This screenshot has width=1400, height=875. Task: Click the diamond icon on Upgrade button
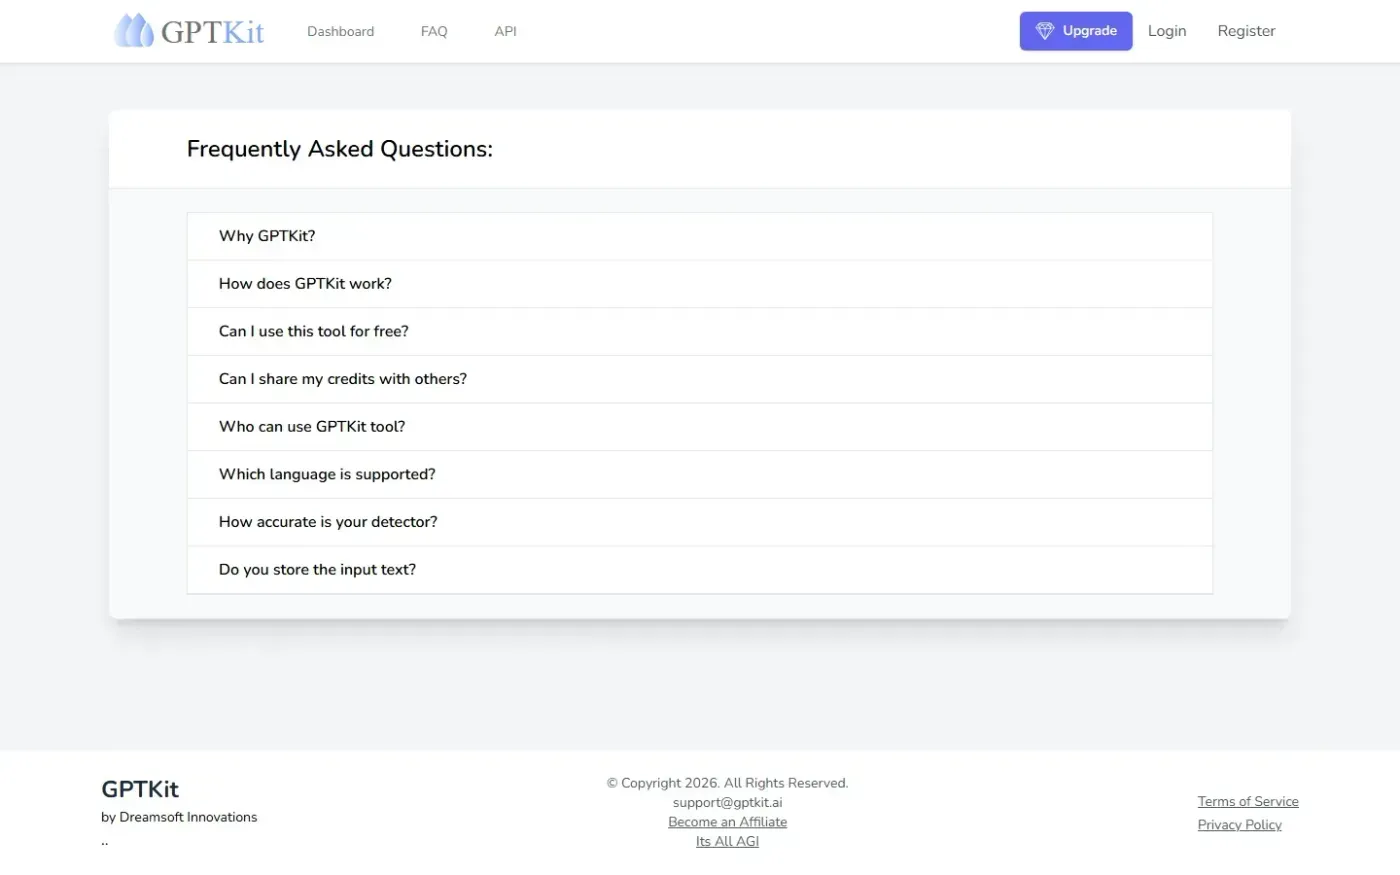pyautogui.click(x=1045, y=31)
